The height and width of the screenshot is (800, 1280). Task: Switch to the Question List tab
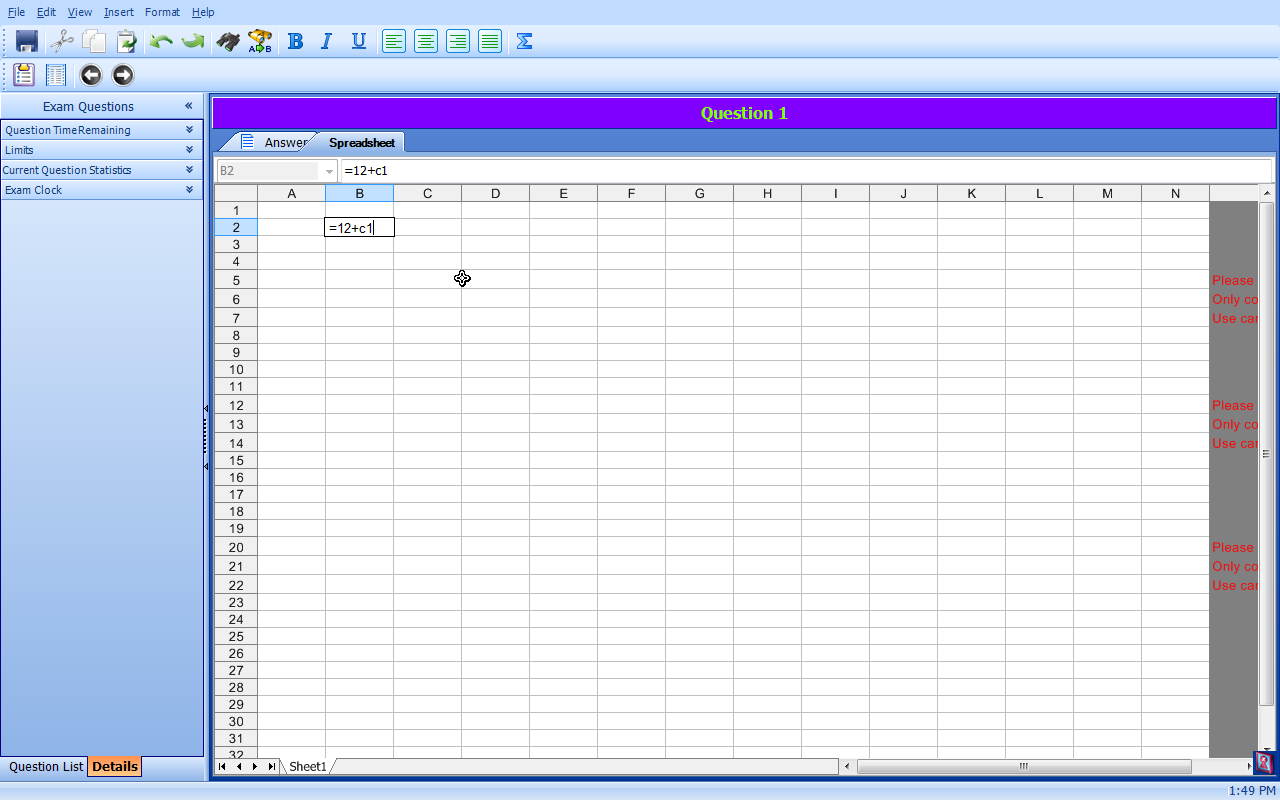coord(45,766)
